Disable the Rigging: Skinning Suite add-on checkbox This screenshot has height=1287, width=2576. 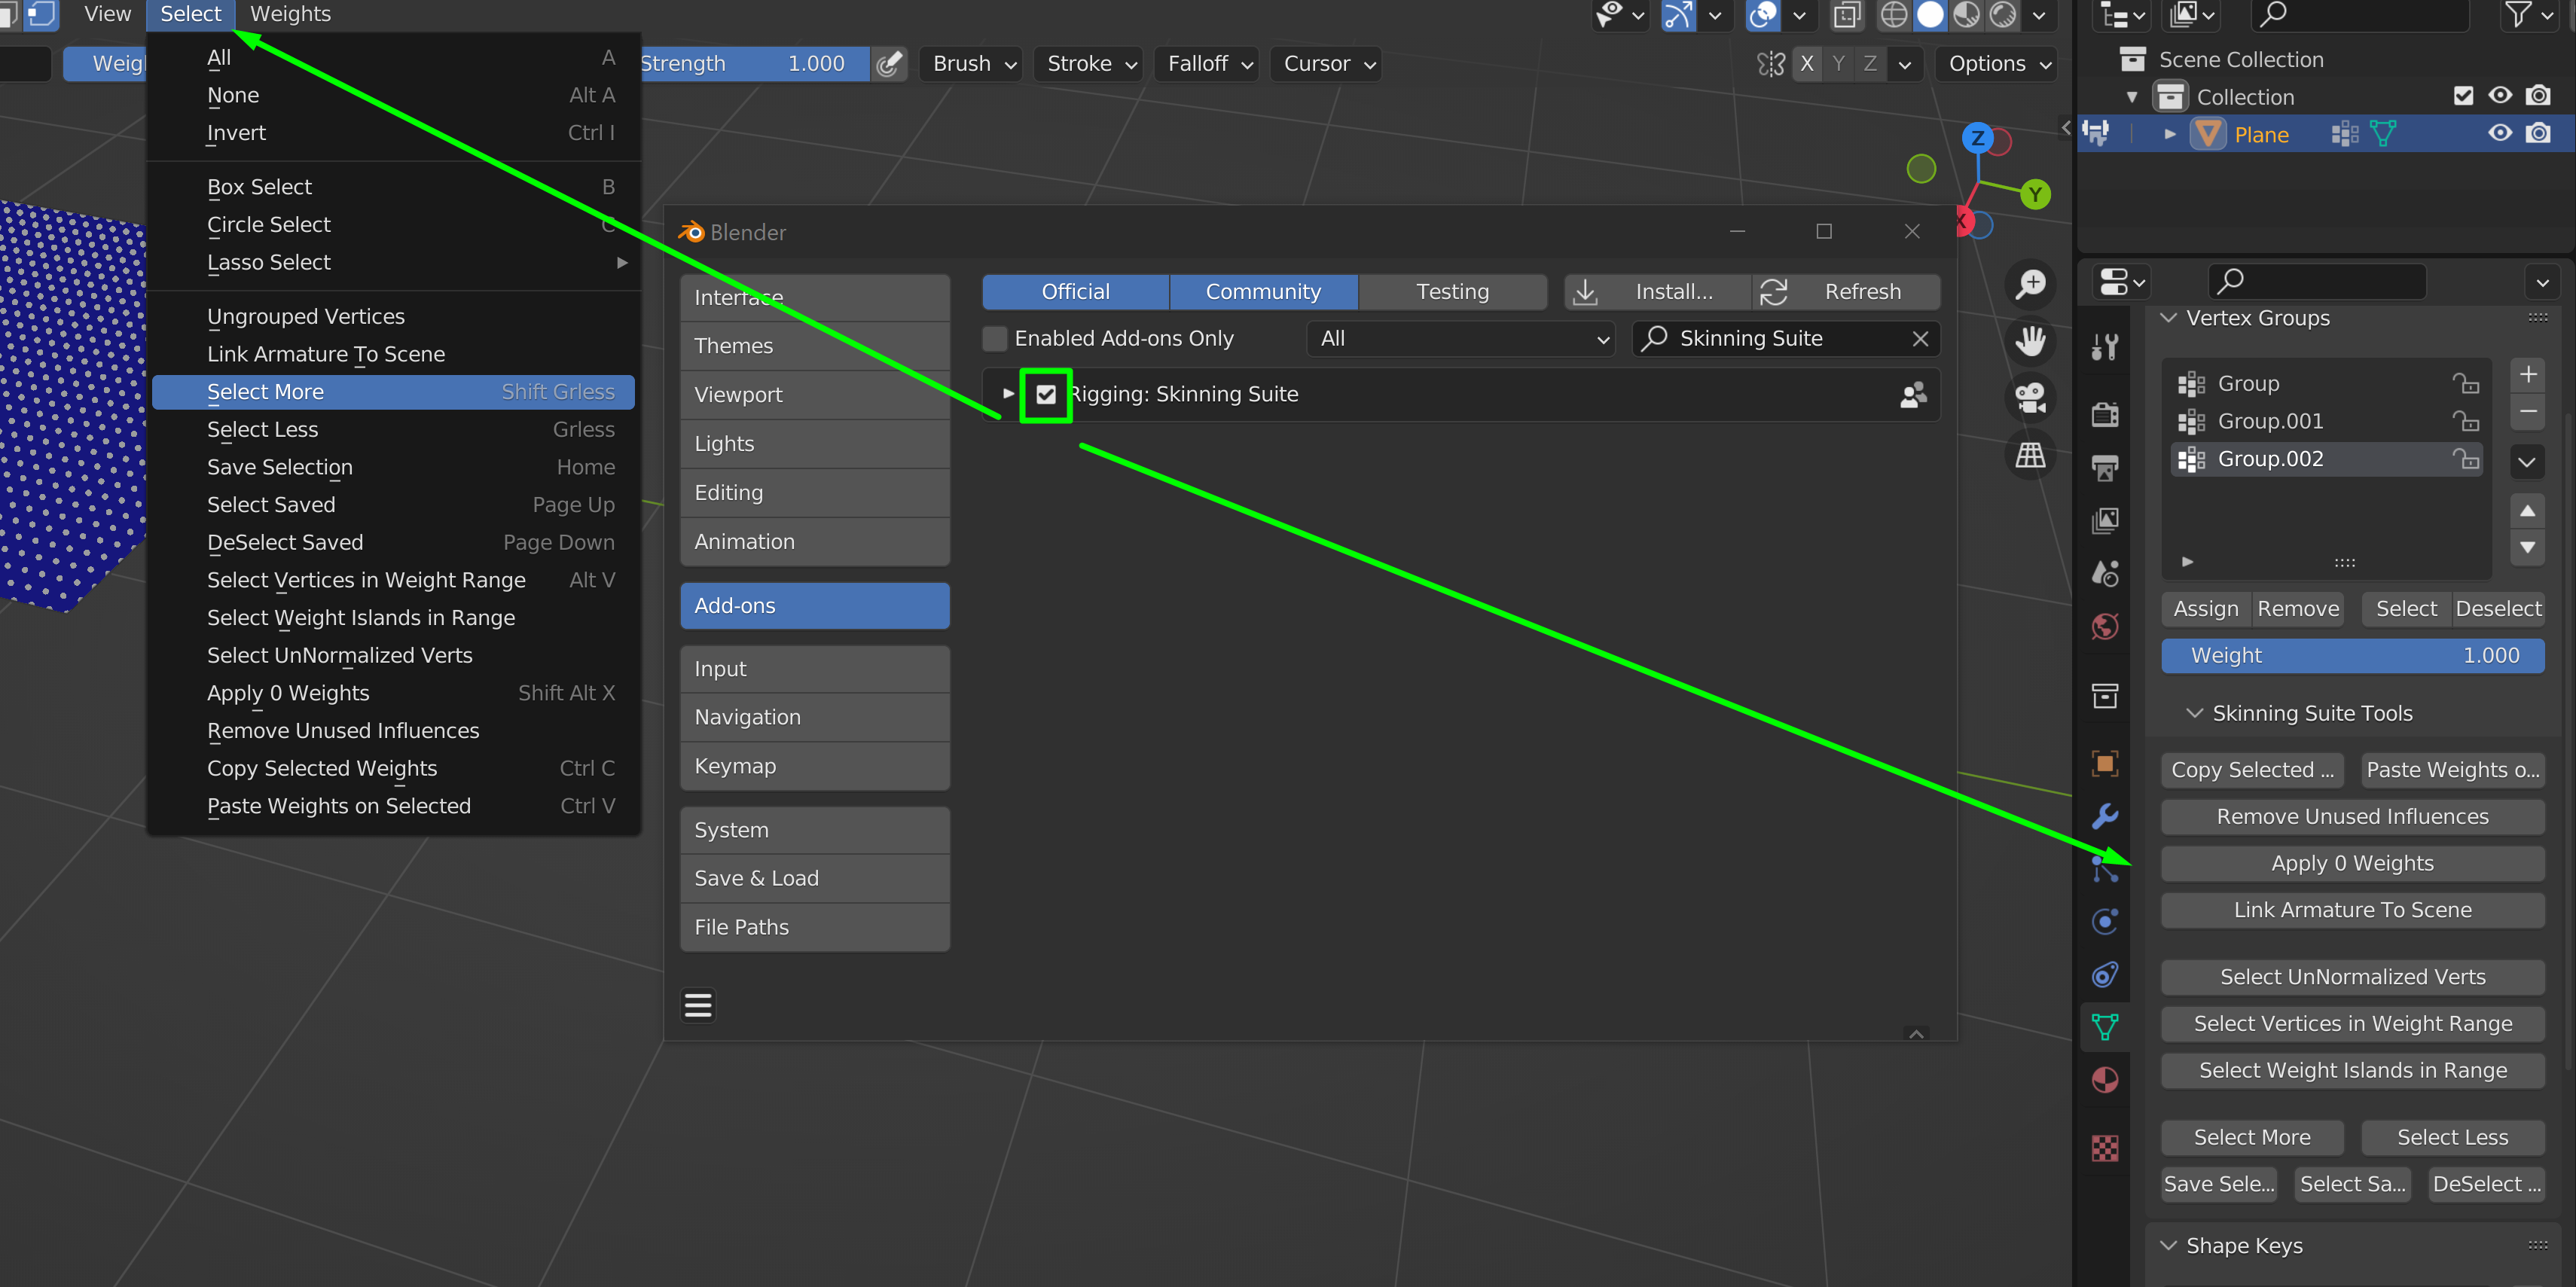(x=1046, y=395)
